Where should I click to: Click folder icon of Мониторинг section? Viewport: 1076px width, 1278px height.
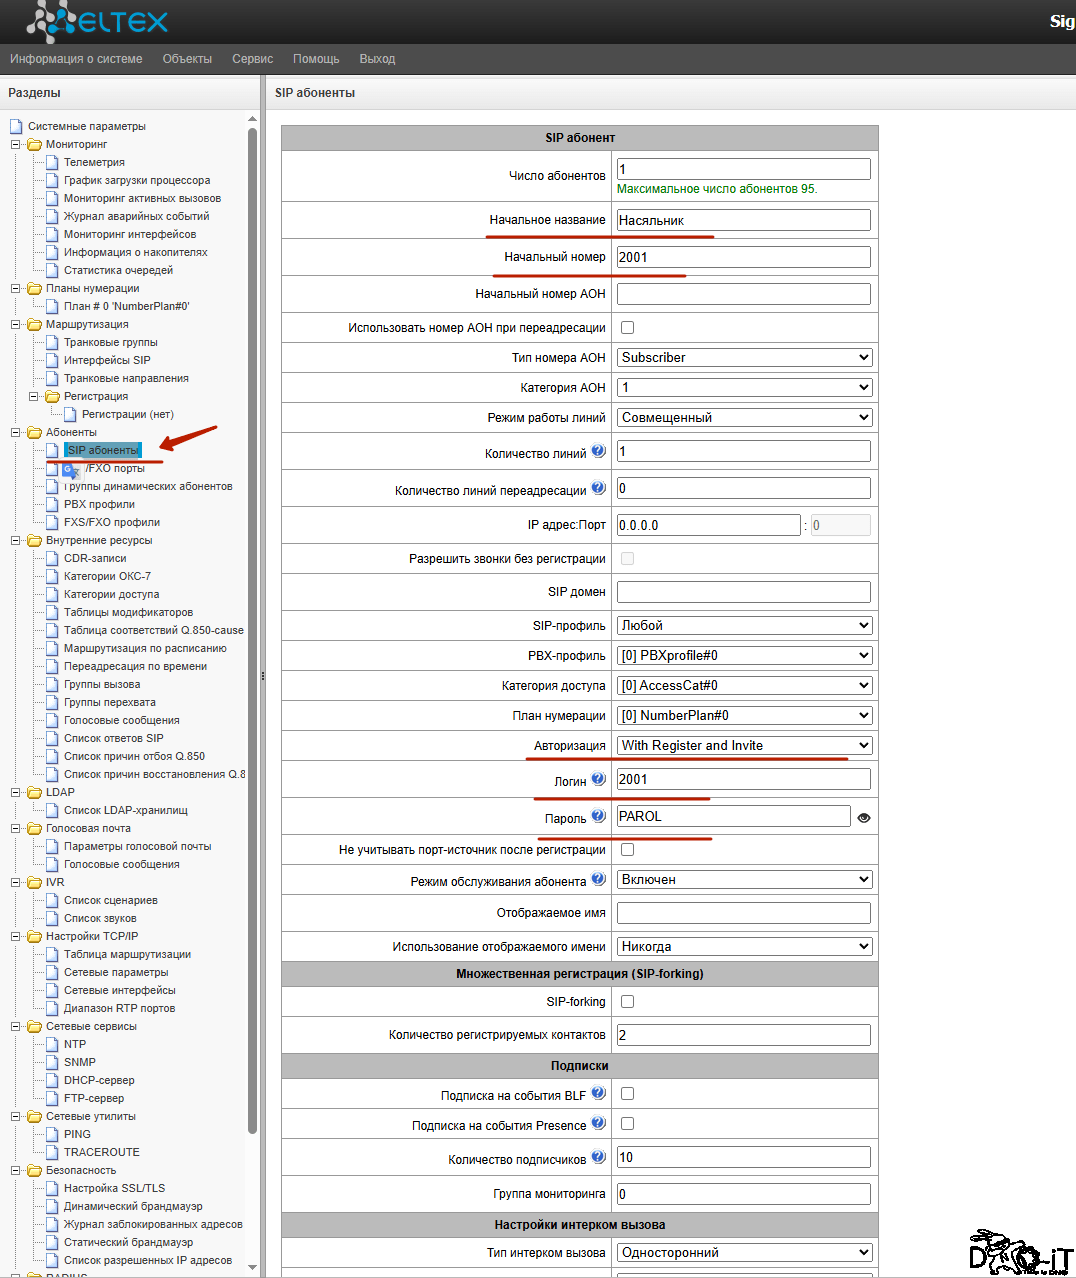click(34, 144)
